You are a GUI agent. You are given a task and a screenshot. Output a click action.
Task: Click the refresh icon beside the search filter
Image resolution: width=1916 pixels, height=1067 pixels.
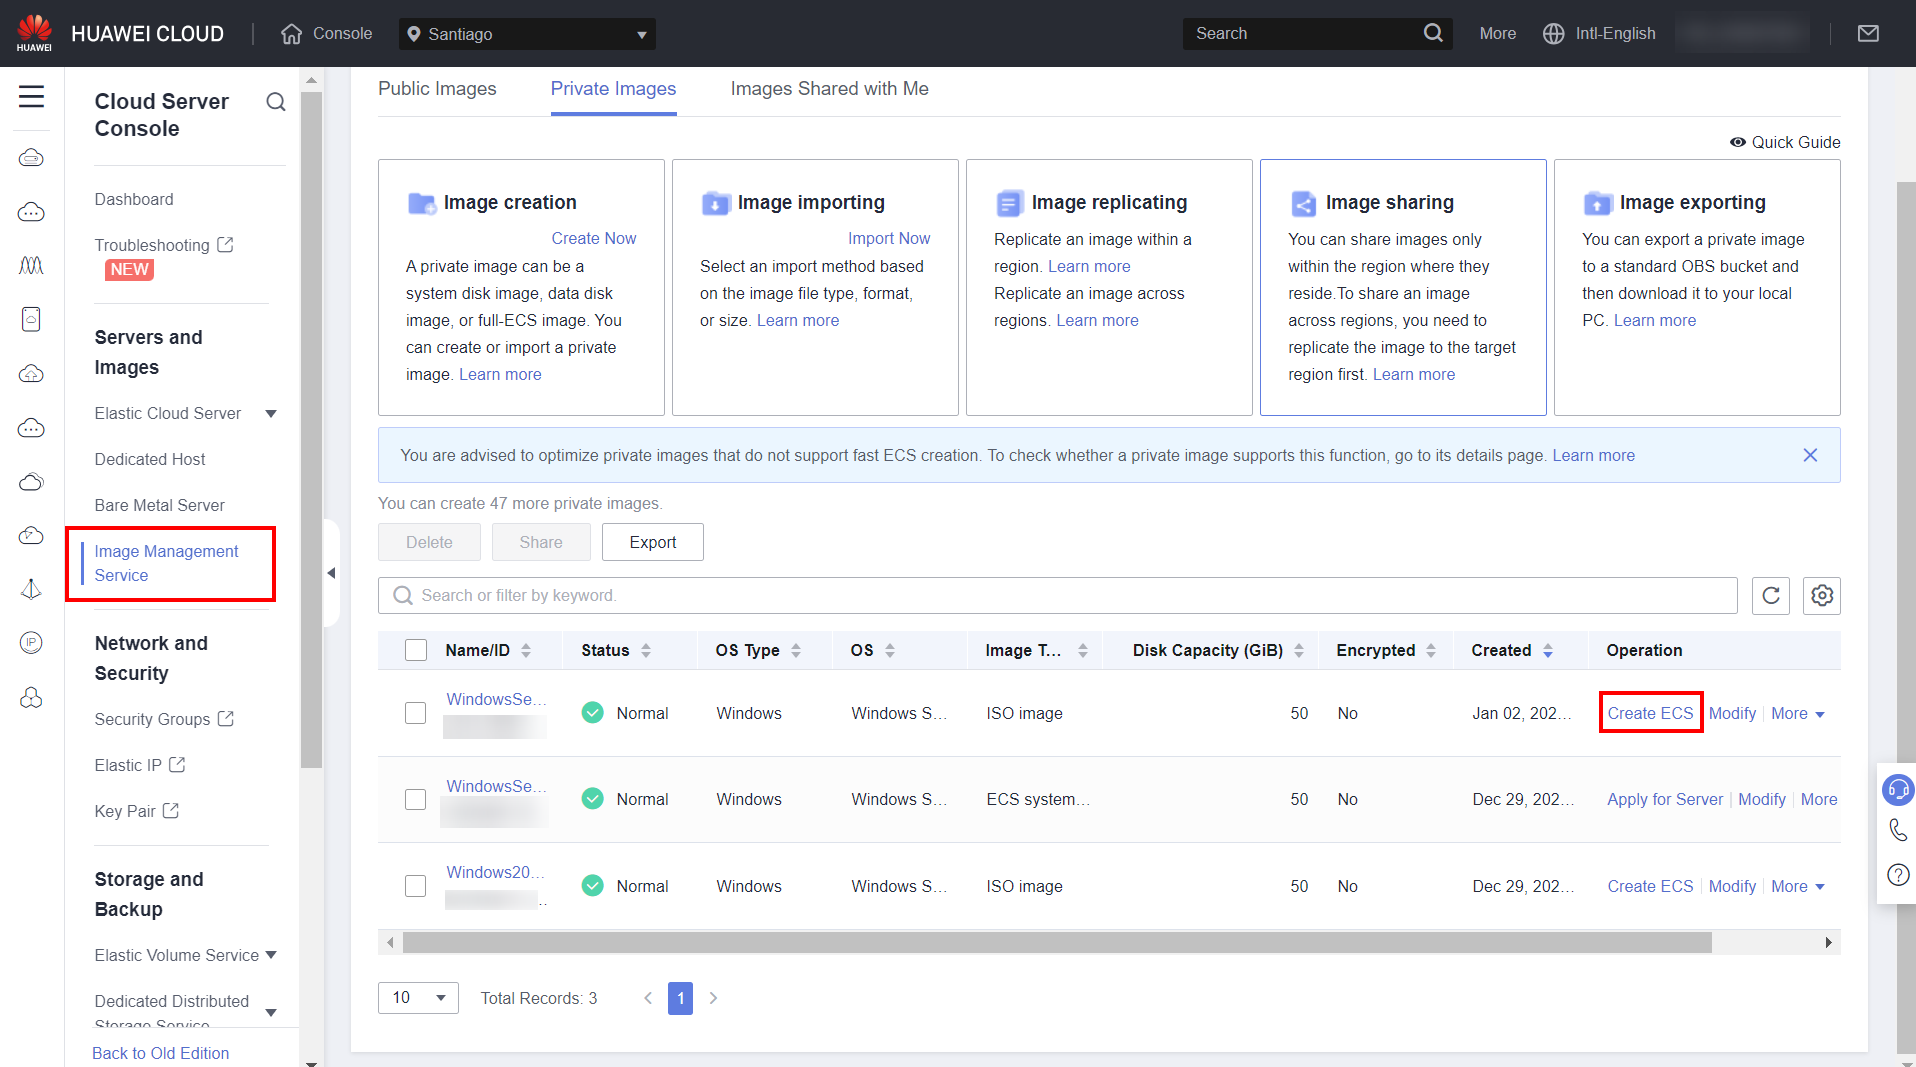click(x=1770, y=596)
